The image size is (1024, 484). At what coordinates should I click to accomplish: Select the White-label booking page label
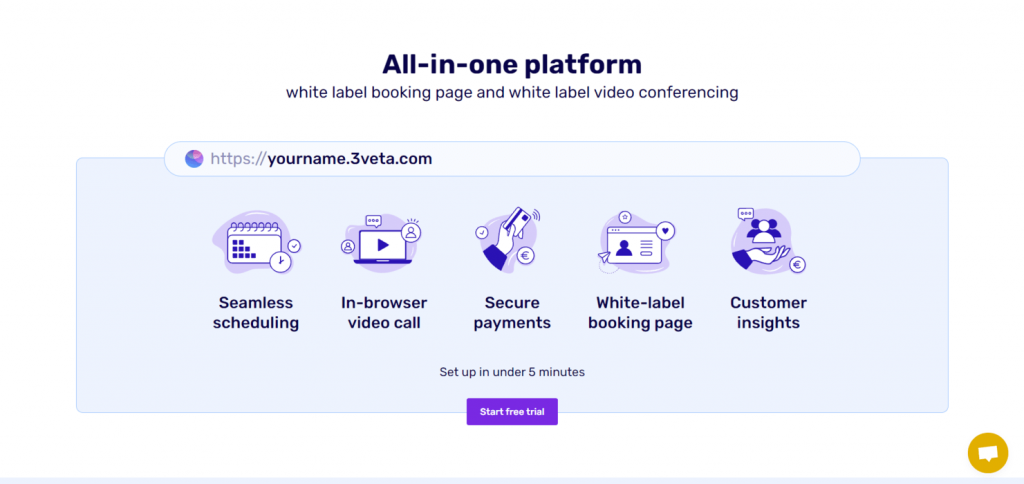tap(640, 313)
